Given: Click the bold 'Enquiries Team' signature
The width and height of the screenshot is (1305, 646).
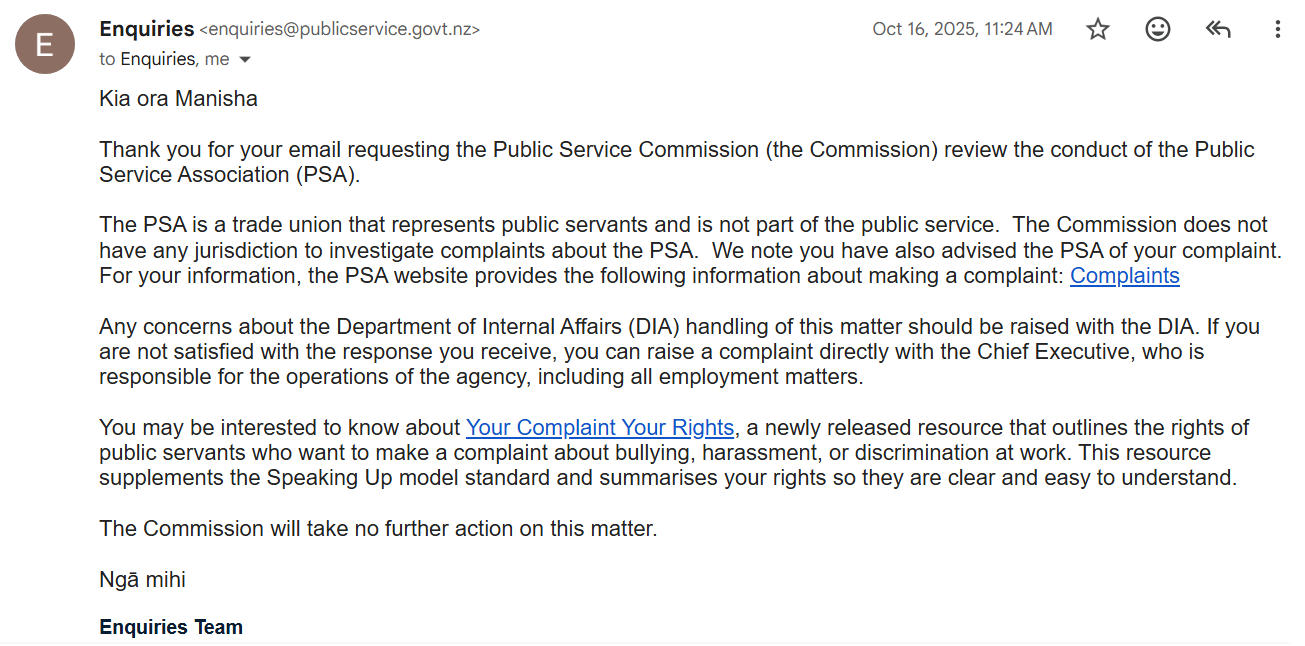Looking at the screenshot, I should (171, 628).
